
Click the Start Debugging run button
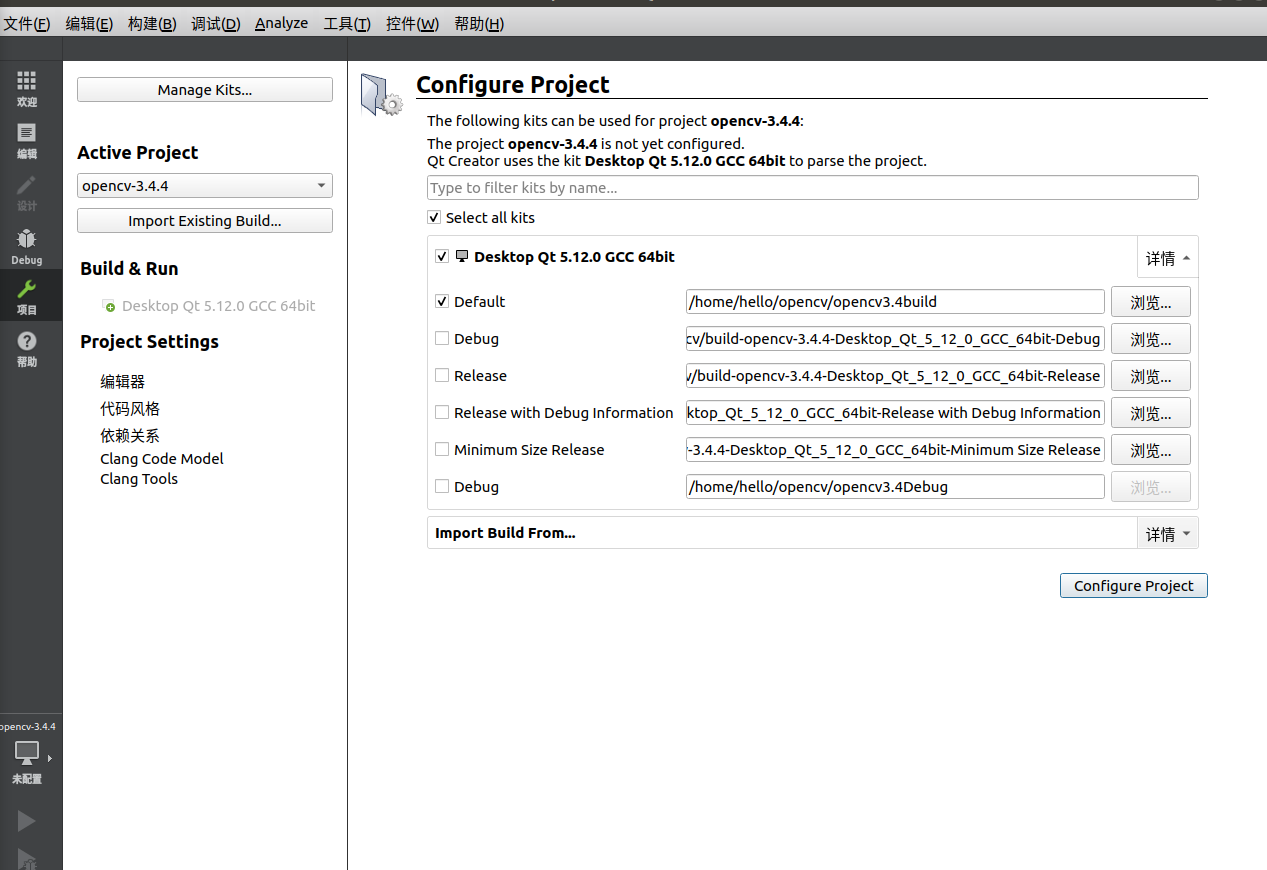[x=26, y=858]
